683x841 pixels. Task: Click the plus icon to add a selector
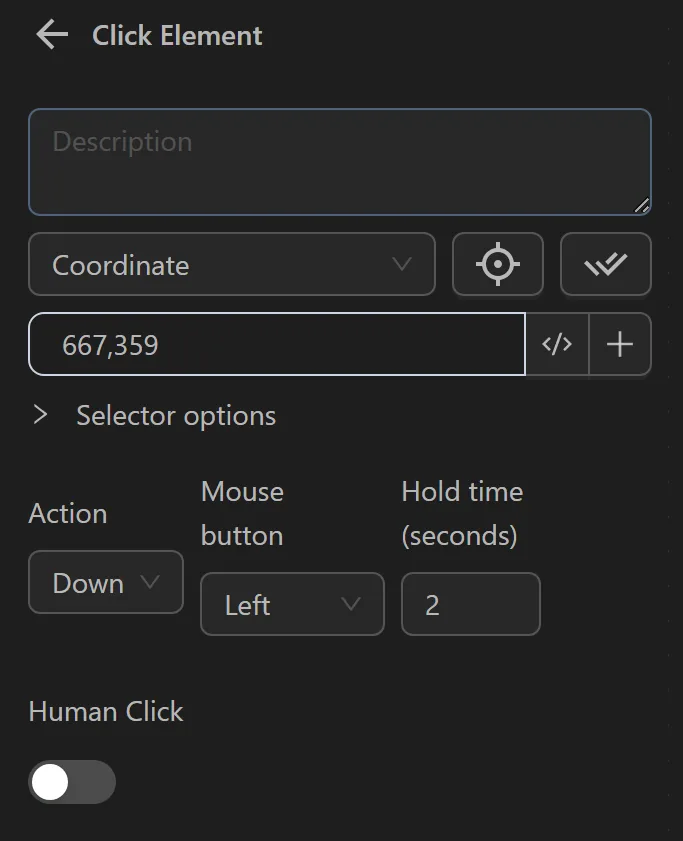(620, 344)
